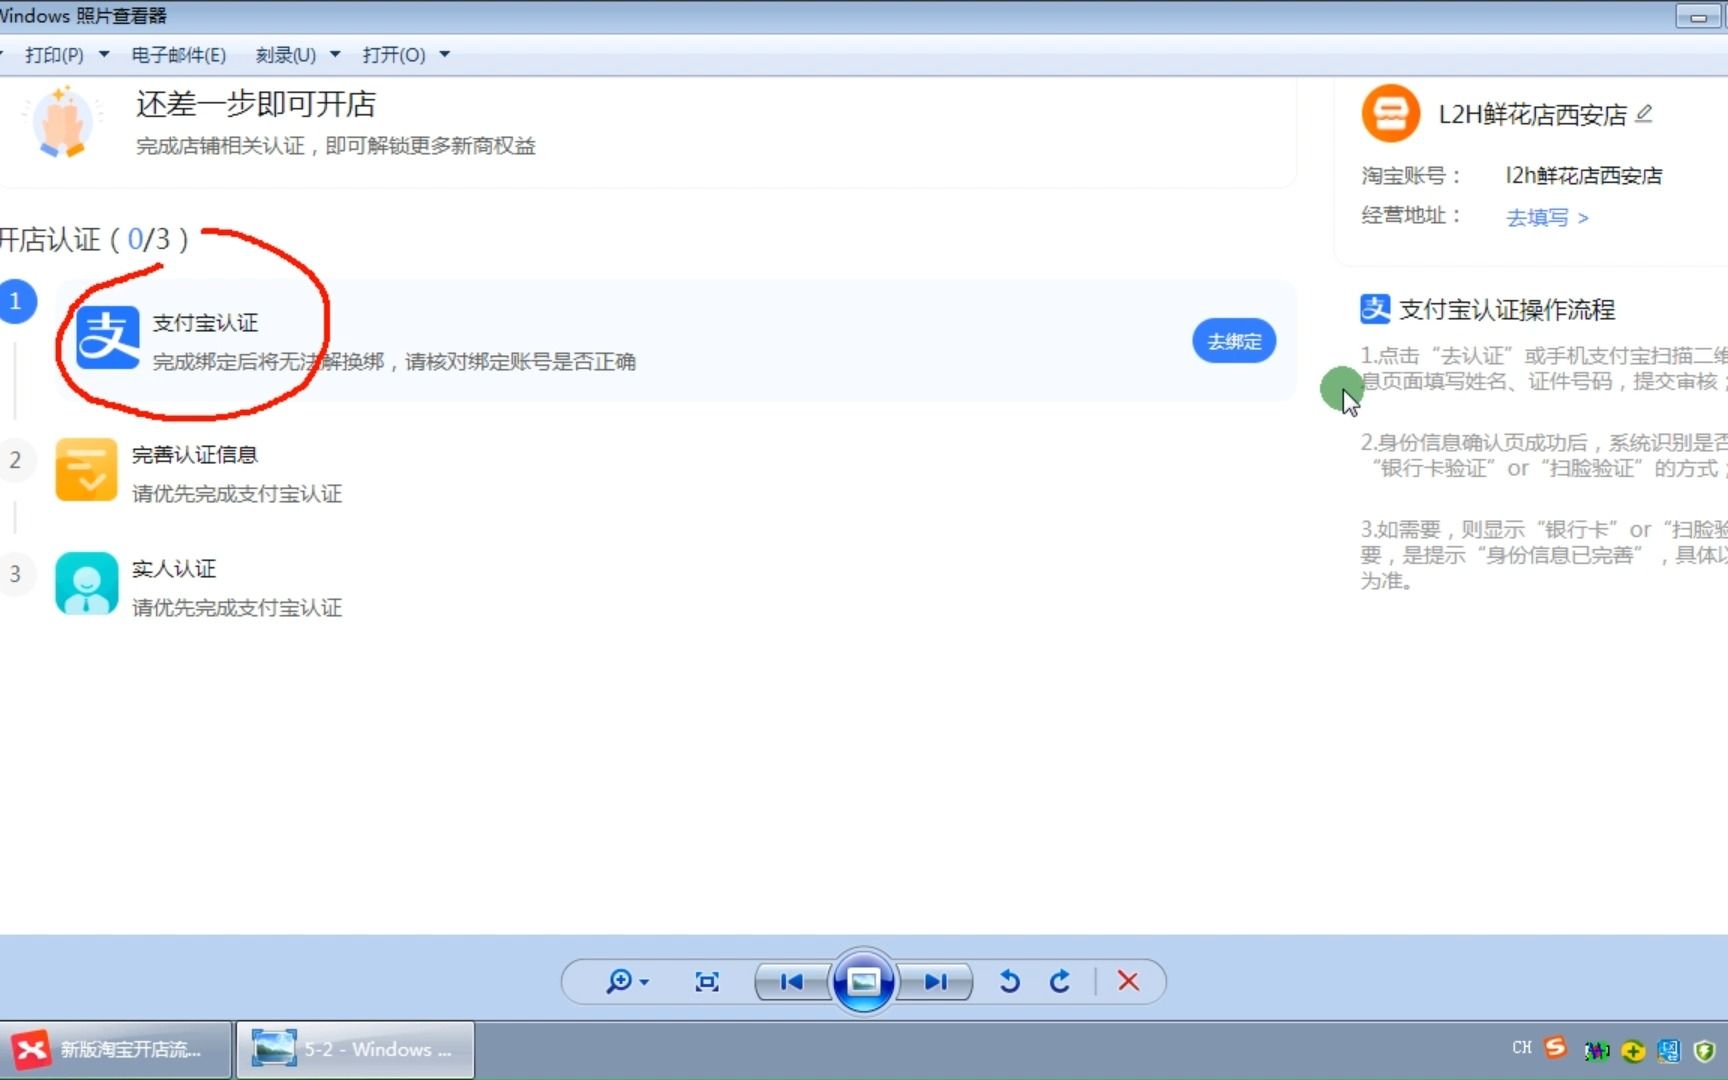This screenshot has height=1080, width=1728.
Task: Click the Sogou input method tray icon
Action: (x=1555, y=1047)
